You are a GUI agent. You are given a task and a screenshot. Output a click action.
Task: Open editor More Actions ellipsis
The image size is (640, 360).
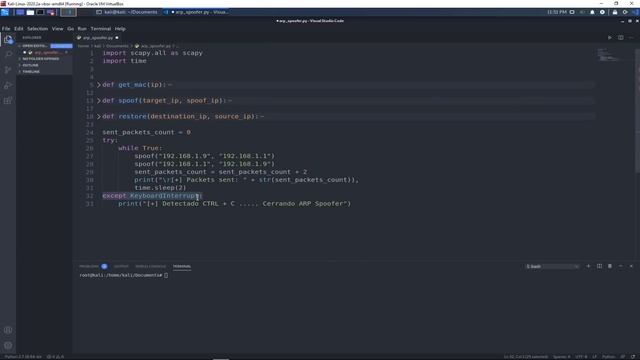click(x=631, y=38)
